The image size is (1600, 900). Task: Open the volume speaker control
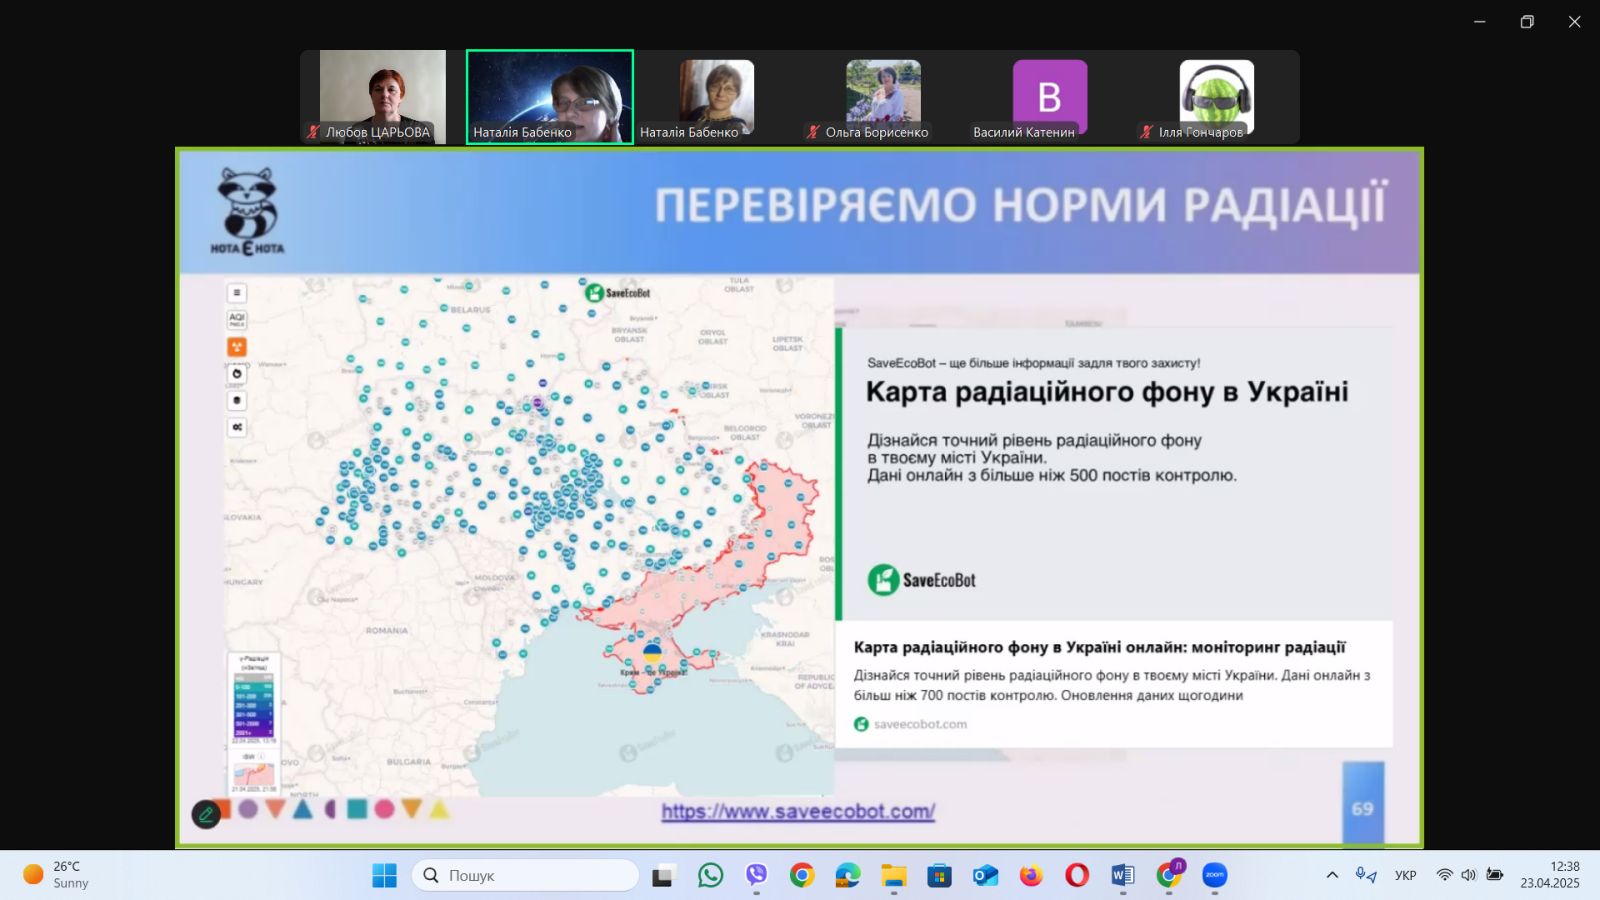(1468, 875)
